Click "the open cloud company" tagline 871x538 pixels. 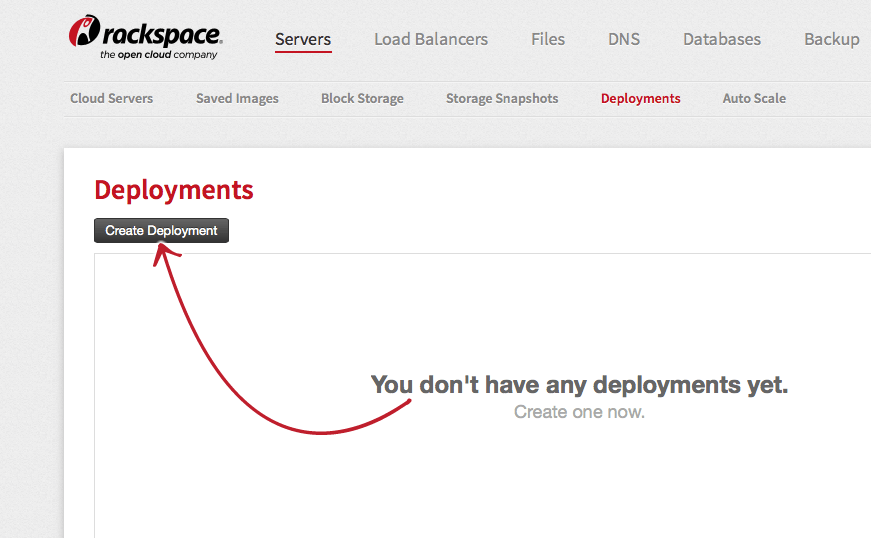(x=158, y=54)
